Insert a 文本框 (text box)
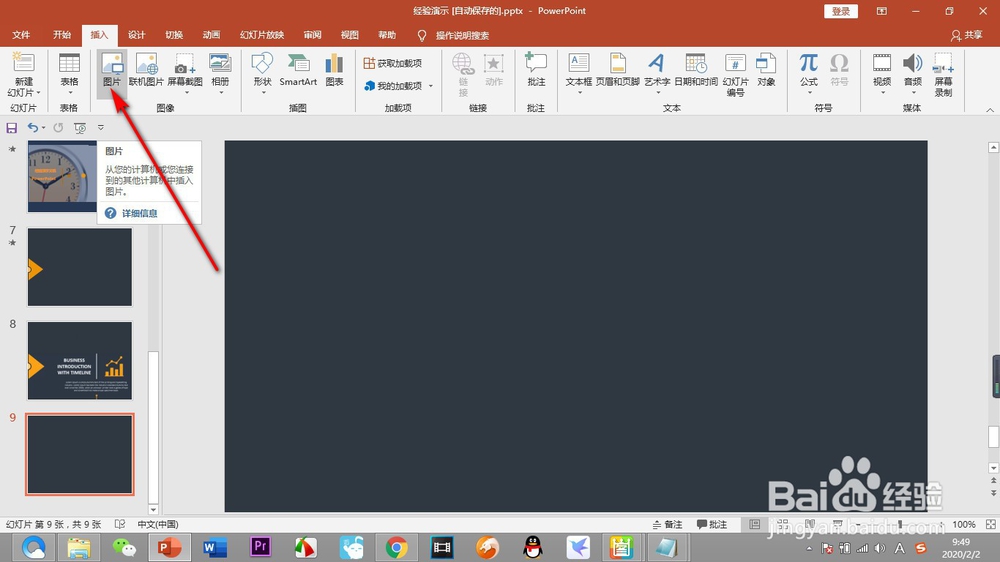Viewport: 1000px width, 562px height. pos(578,70)
